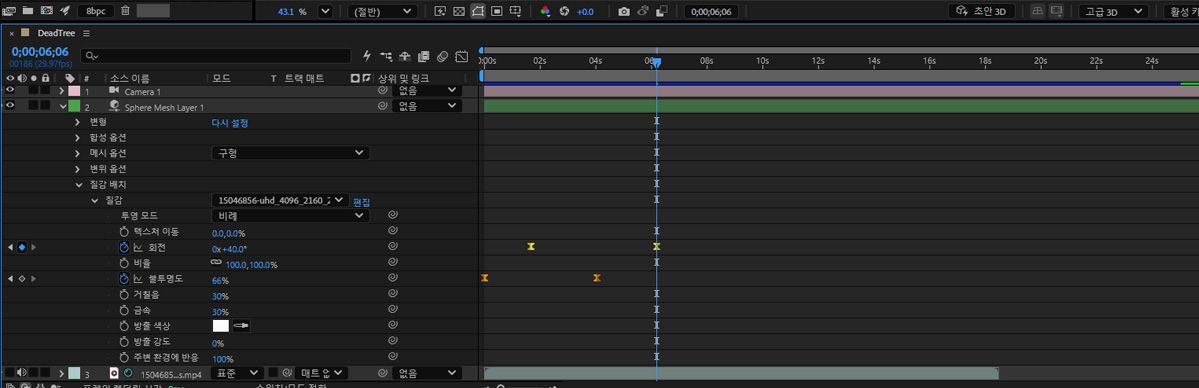Click the 다시 설정 reset link
1199x388 pixels.
[230, 122]
